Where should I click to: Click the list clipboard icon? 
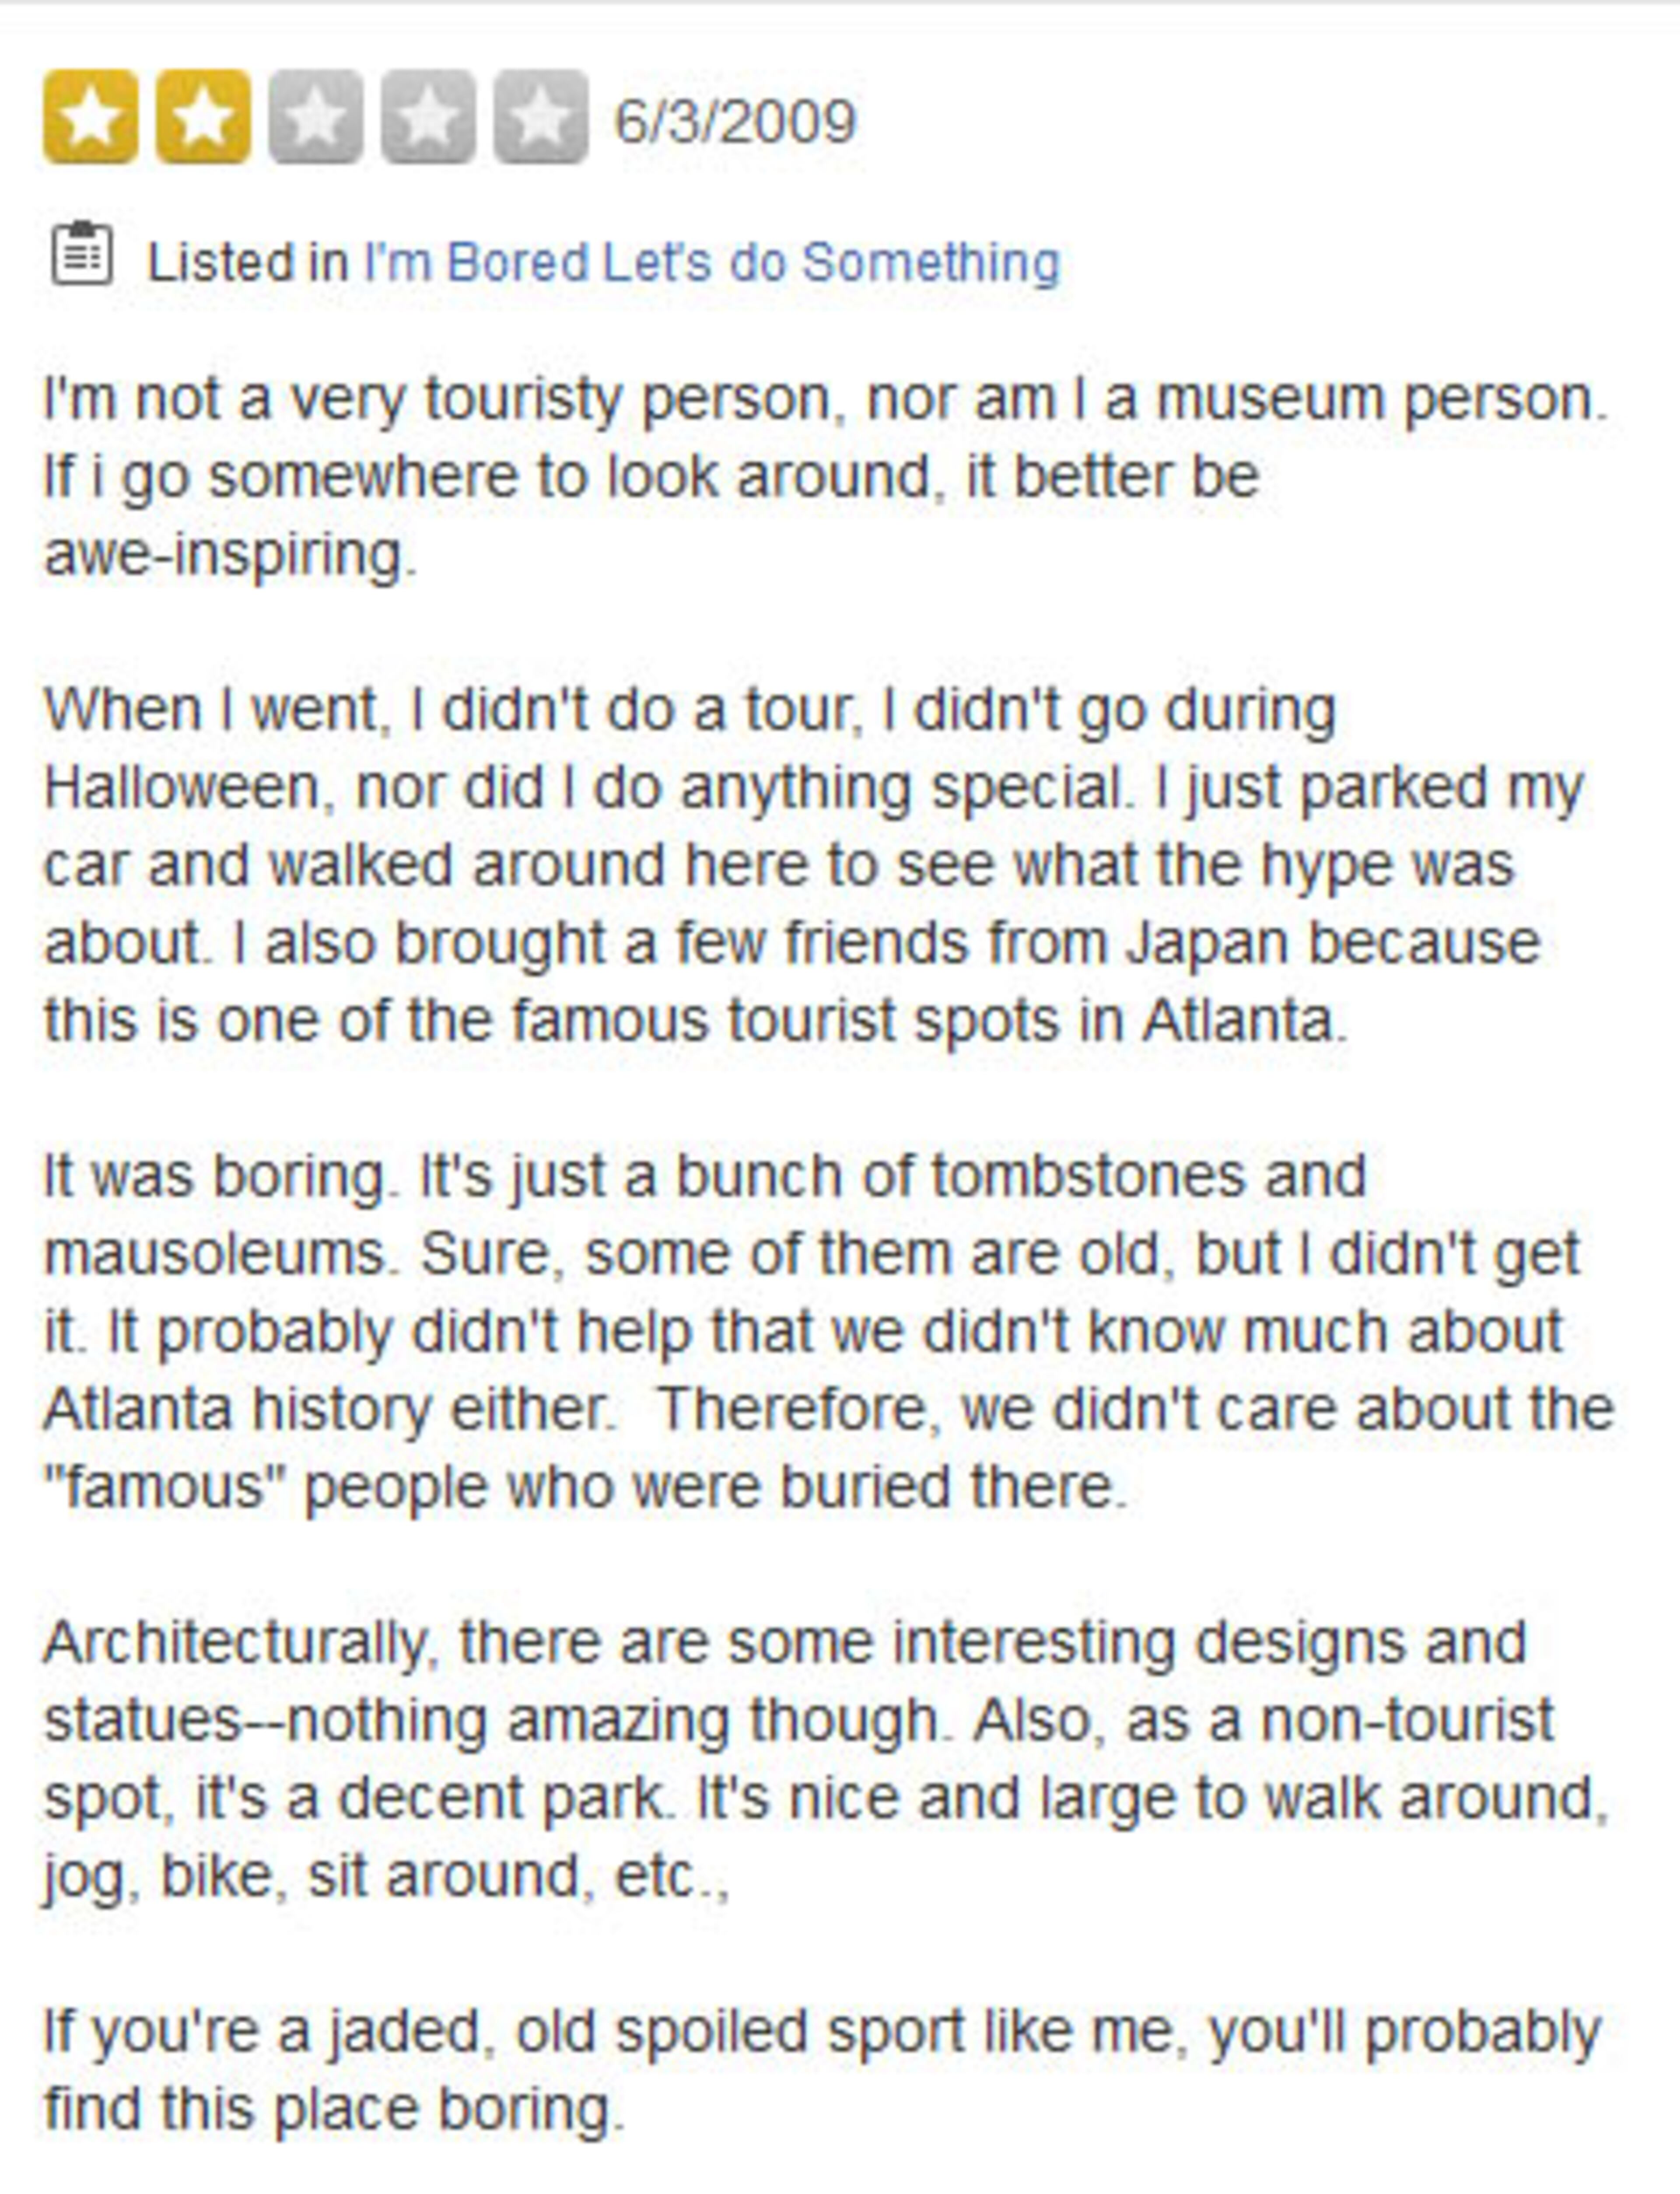pyautogui.click(x=82, y=254)
